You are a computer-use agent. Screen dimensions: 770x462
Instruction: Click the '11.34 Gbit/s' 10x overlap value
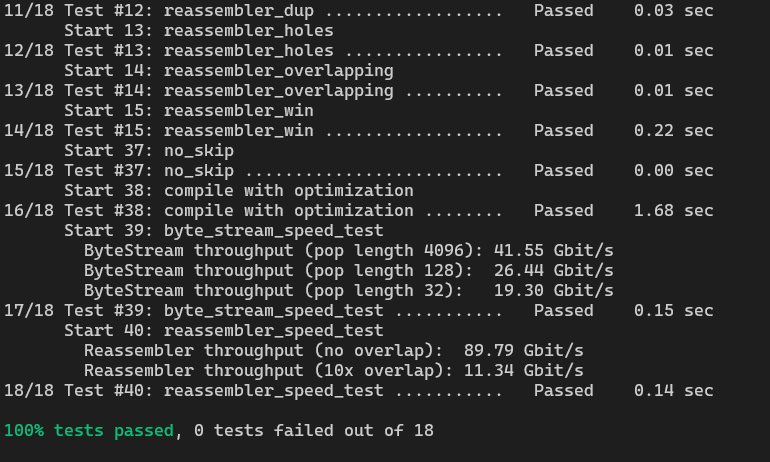coord(524,371)
